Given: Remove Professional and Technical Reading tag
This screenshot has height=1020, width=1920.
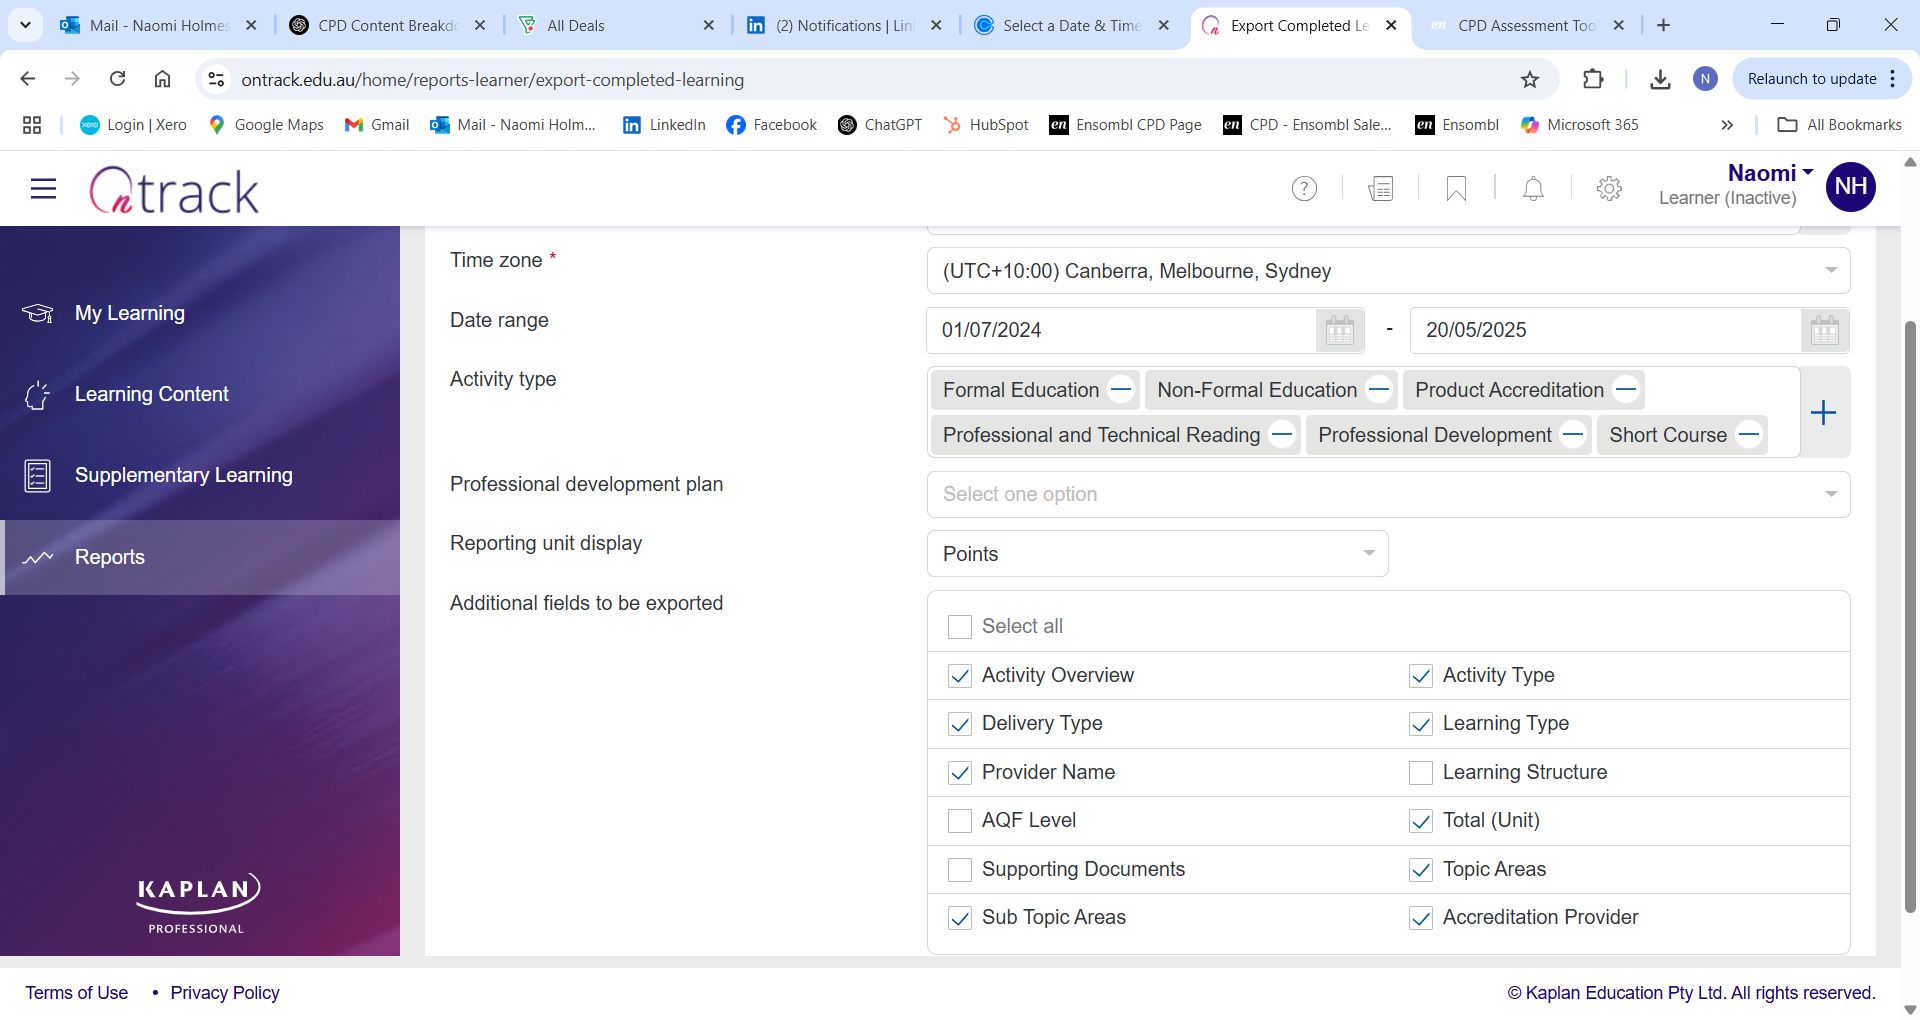Looking at the screenshot, I should point(1282,435).
